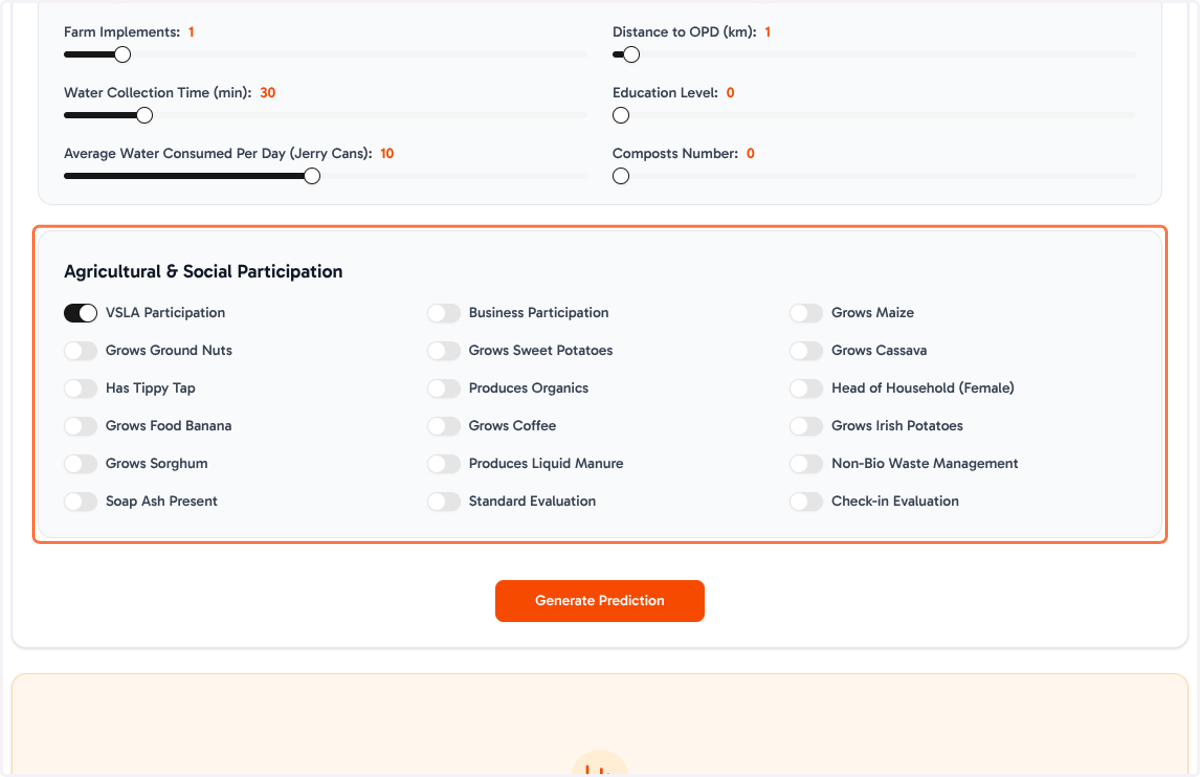Image resolution: width=1200 pixels, height=777 pixels.
Task: Toggle Grows Food Banana on
Action: pyautogui.click(x=80, y=426)
